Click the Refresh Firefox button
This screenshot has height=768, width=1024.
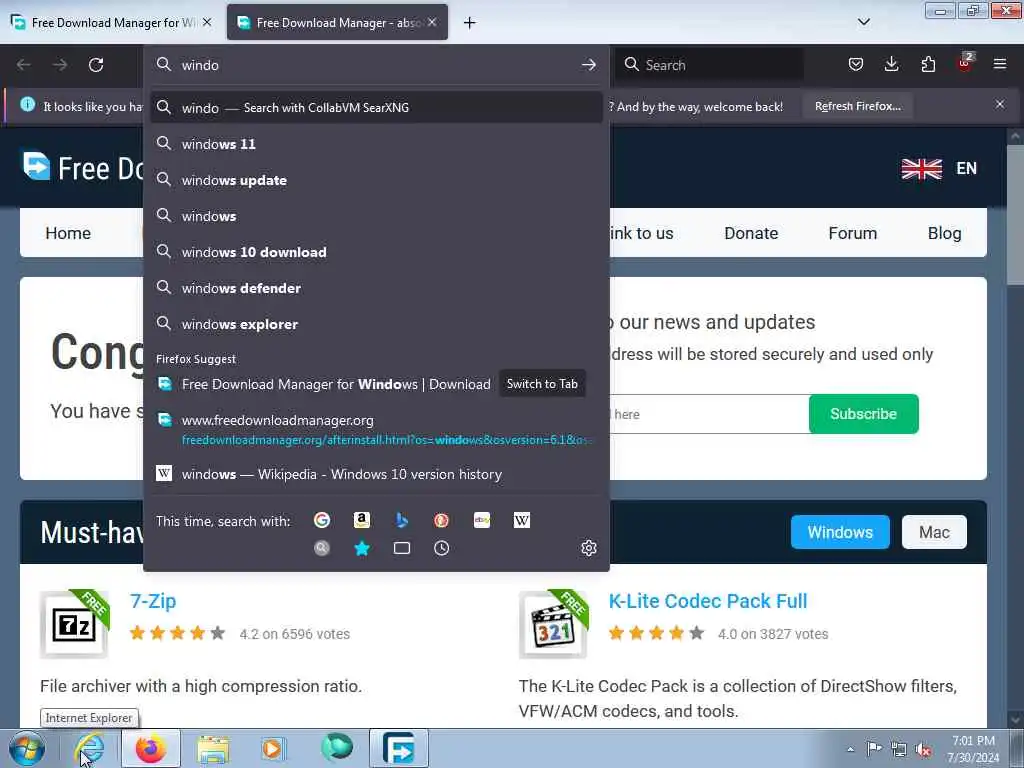click(857, 106)
